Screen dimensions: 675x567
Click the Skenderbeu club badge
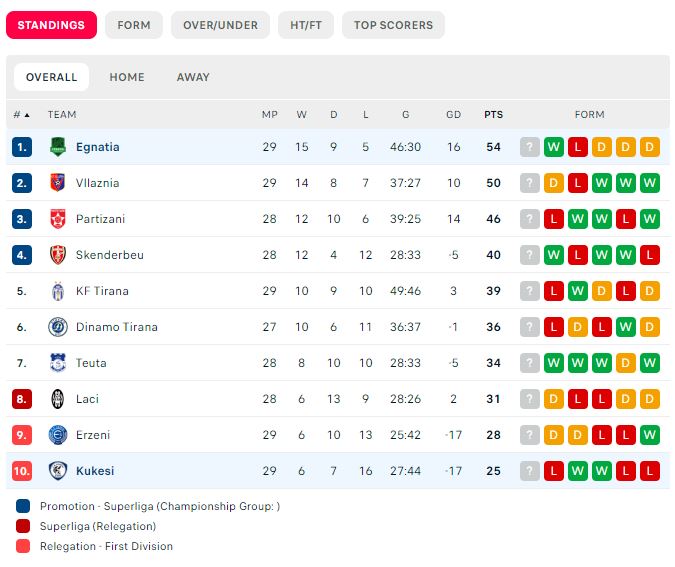(x=58, y=255)
